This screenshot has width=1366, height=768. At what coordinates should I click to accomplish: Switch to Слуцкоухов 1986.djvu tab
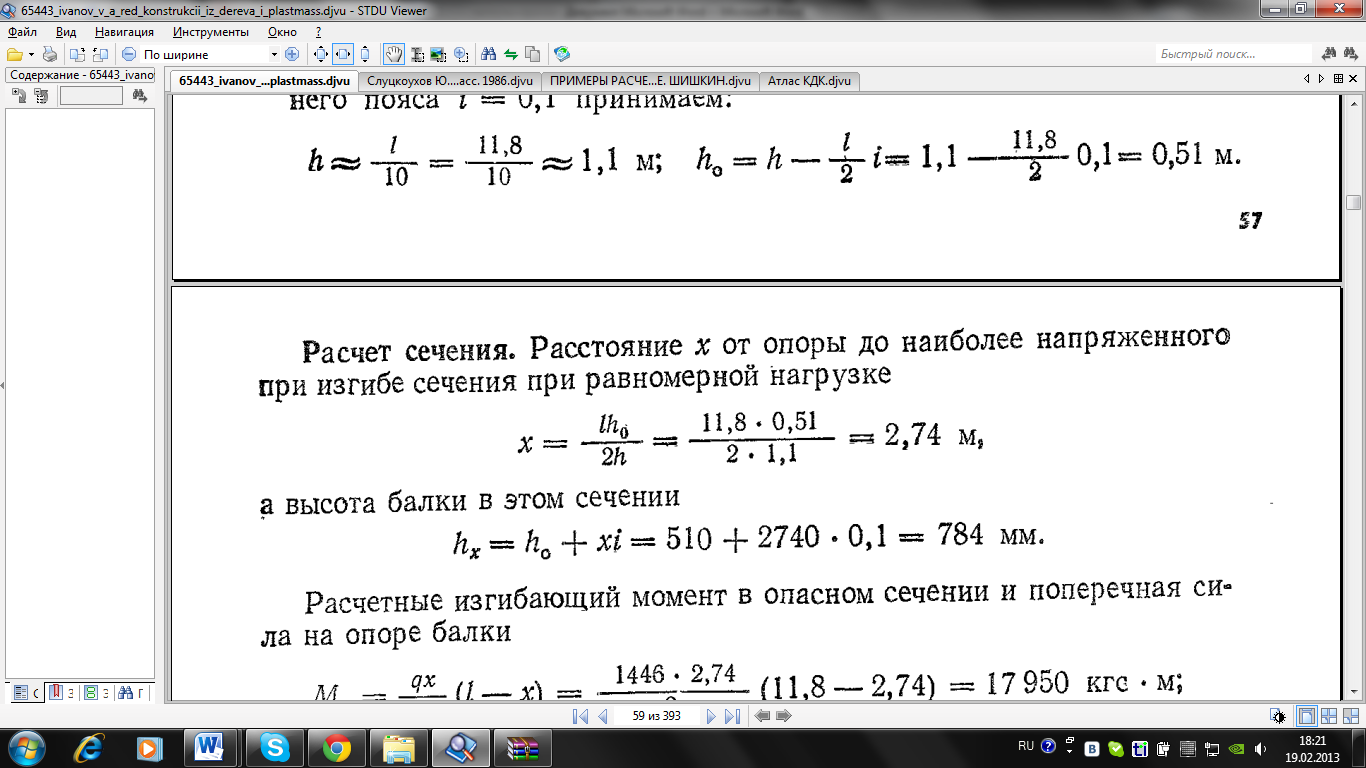451,81
